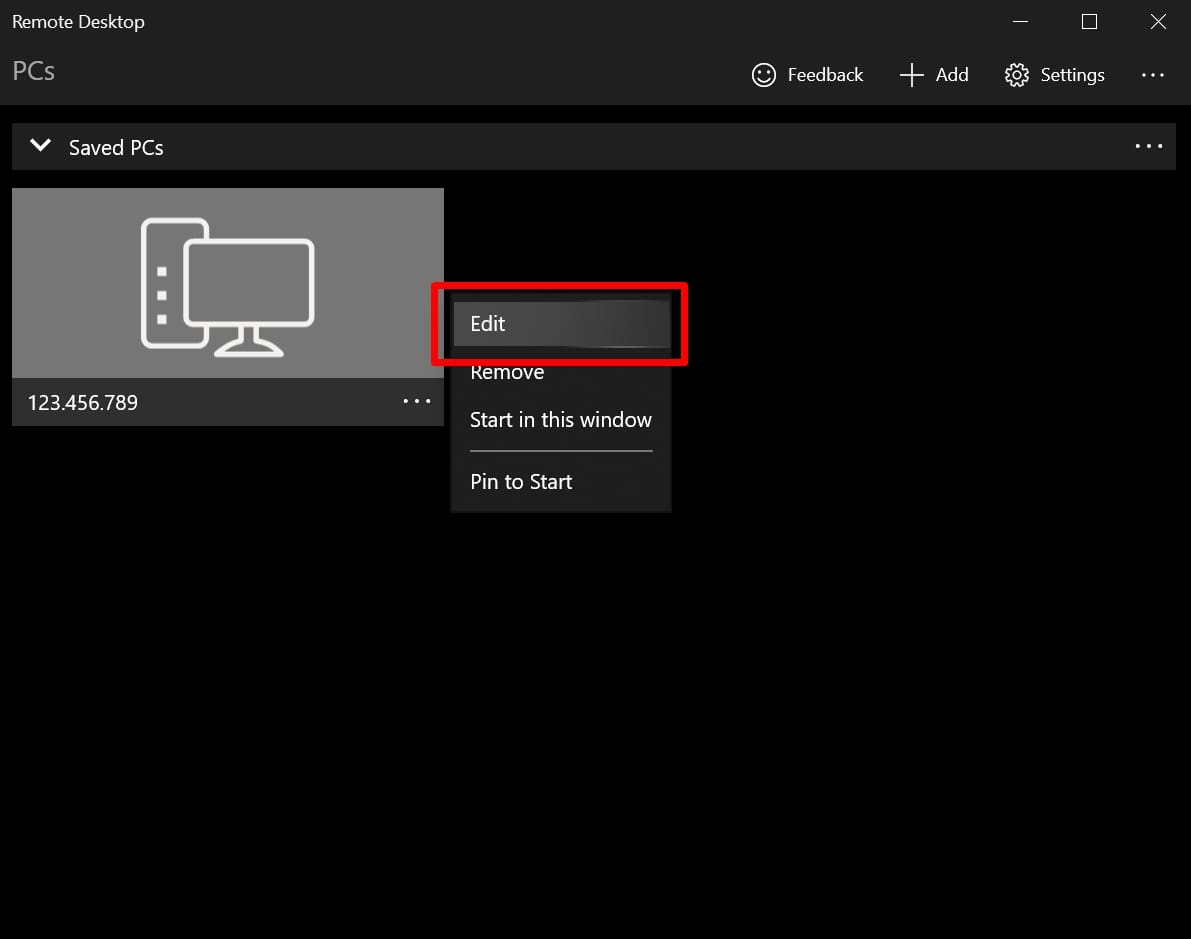Click the Add plus icon
The image size is (1191, 939).
tap(911, 74)
